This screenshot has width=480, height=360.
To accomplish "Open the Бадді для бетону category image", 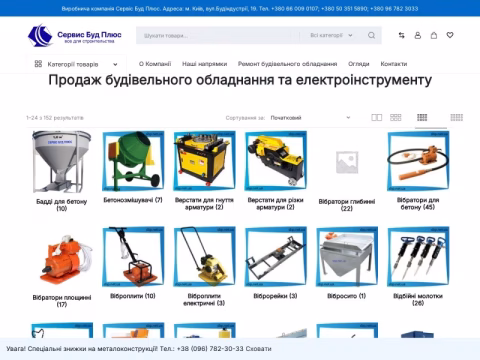I will point(62,162).
